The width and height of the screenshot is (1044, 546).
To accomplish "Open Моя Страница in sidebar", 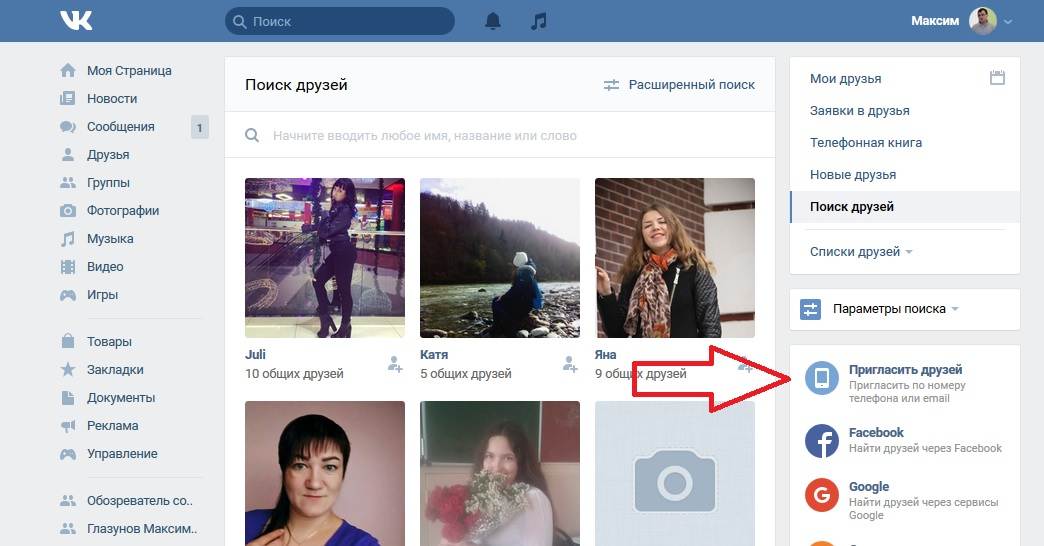I will tap(129, 71).
